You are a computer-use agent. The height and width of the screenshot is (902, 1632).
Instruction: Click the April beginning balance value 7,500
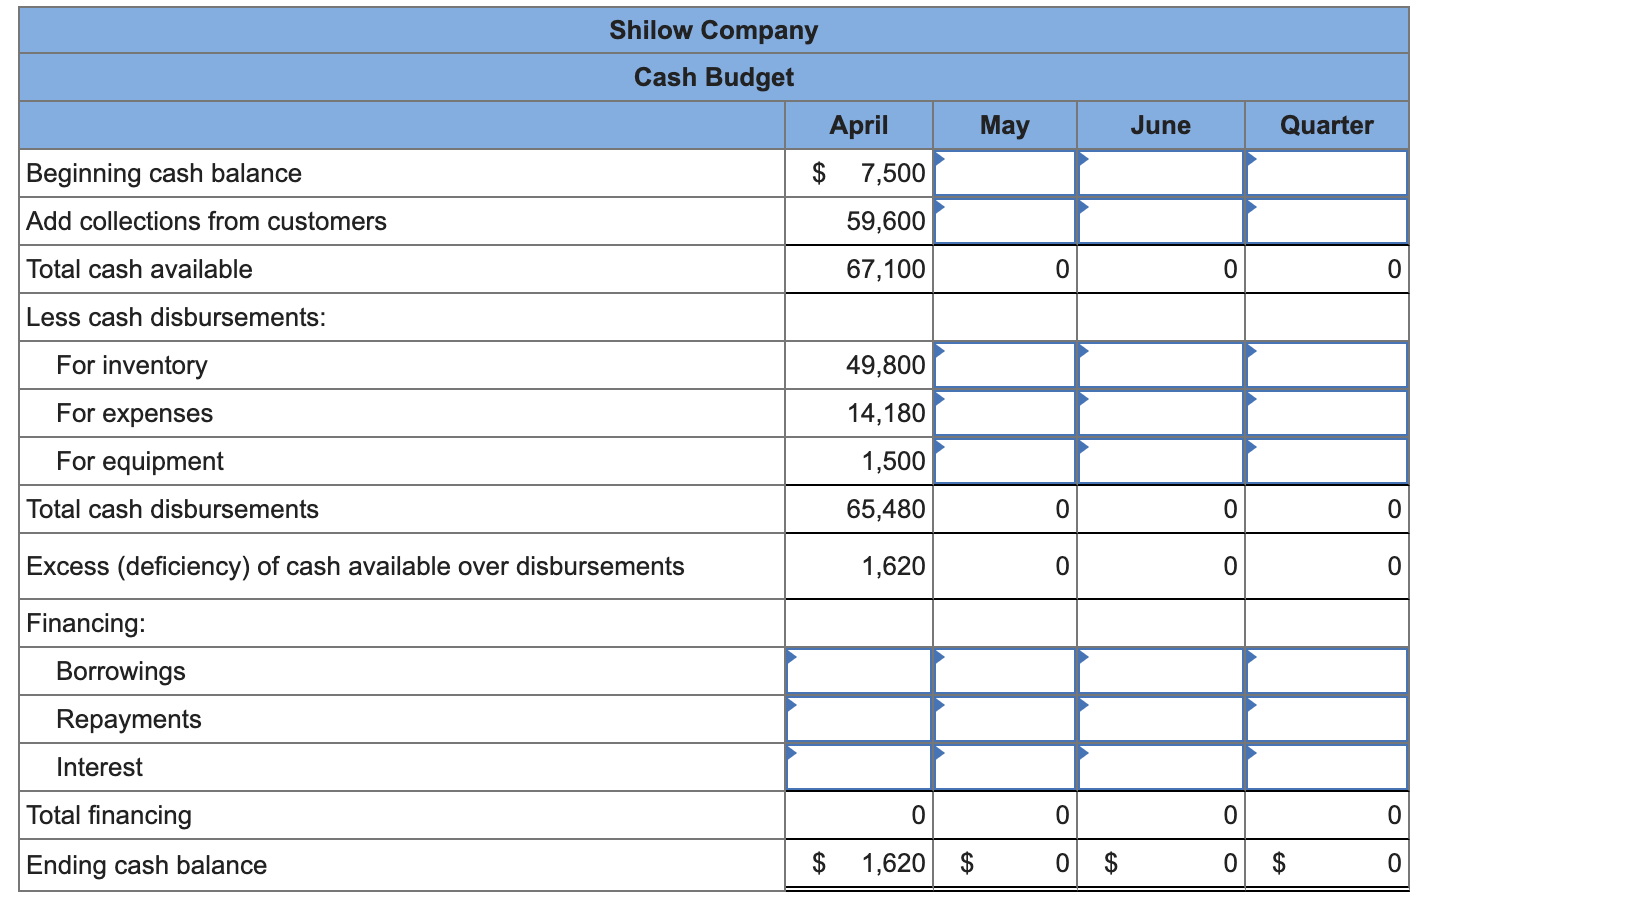click(x=893, y=173)
